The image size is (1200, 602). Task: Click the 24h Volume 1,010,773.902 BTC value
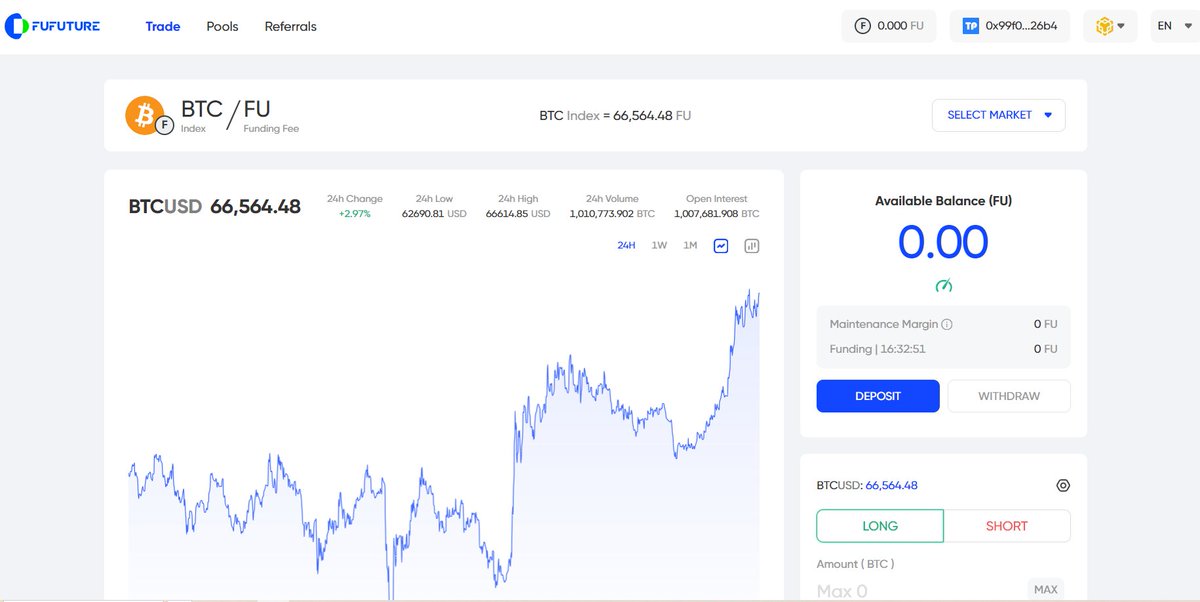[x=612, y=214]
